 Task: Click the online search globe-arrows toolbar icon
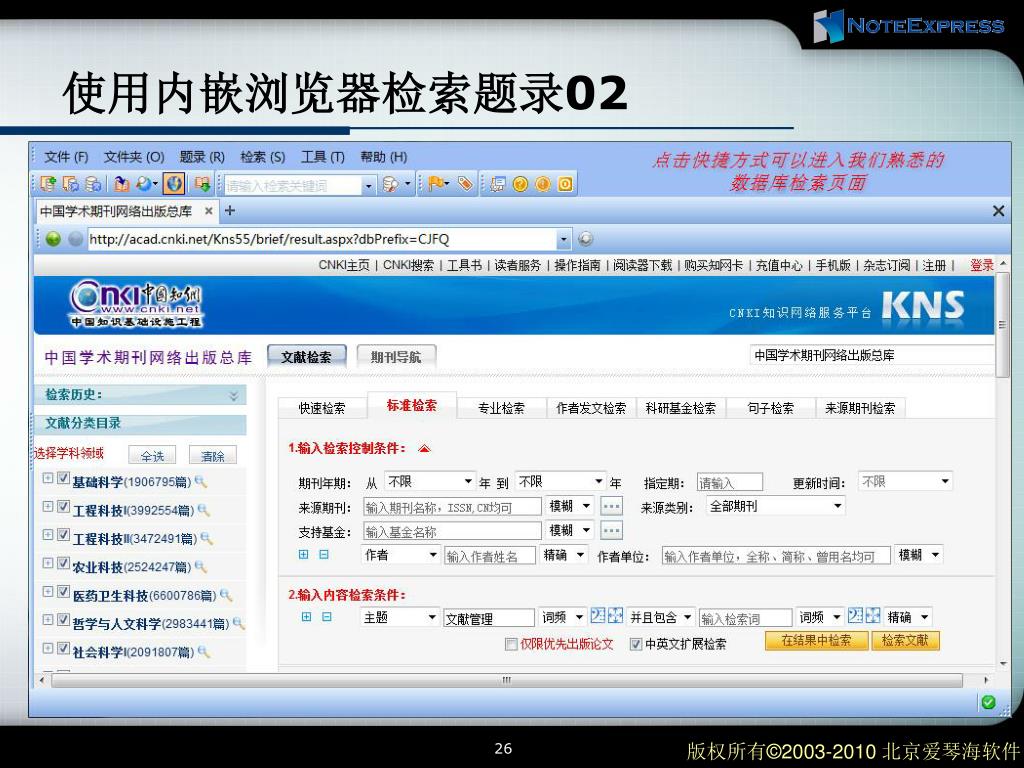(x=144, y=184)
